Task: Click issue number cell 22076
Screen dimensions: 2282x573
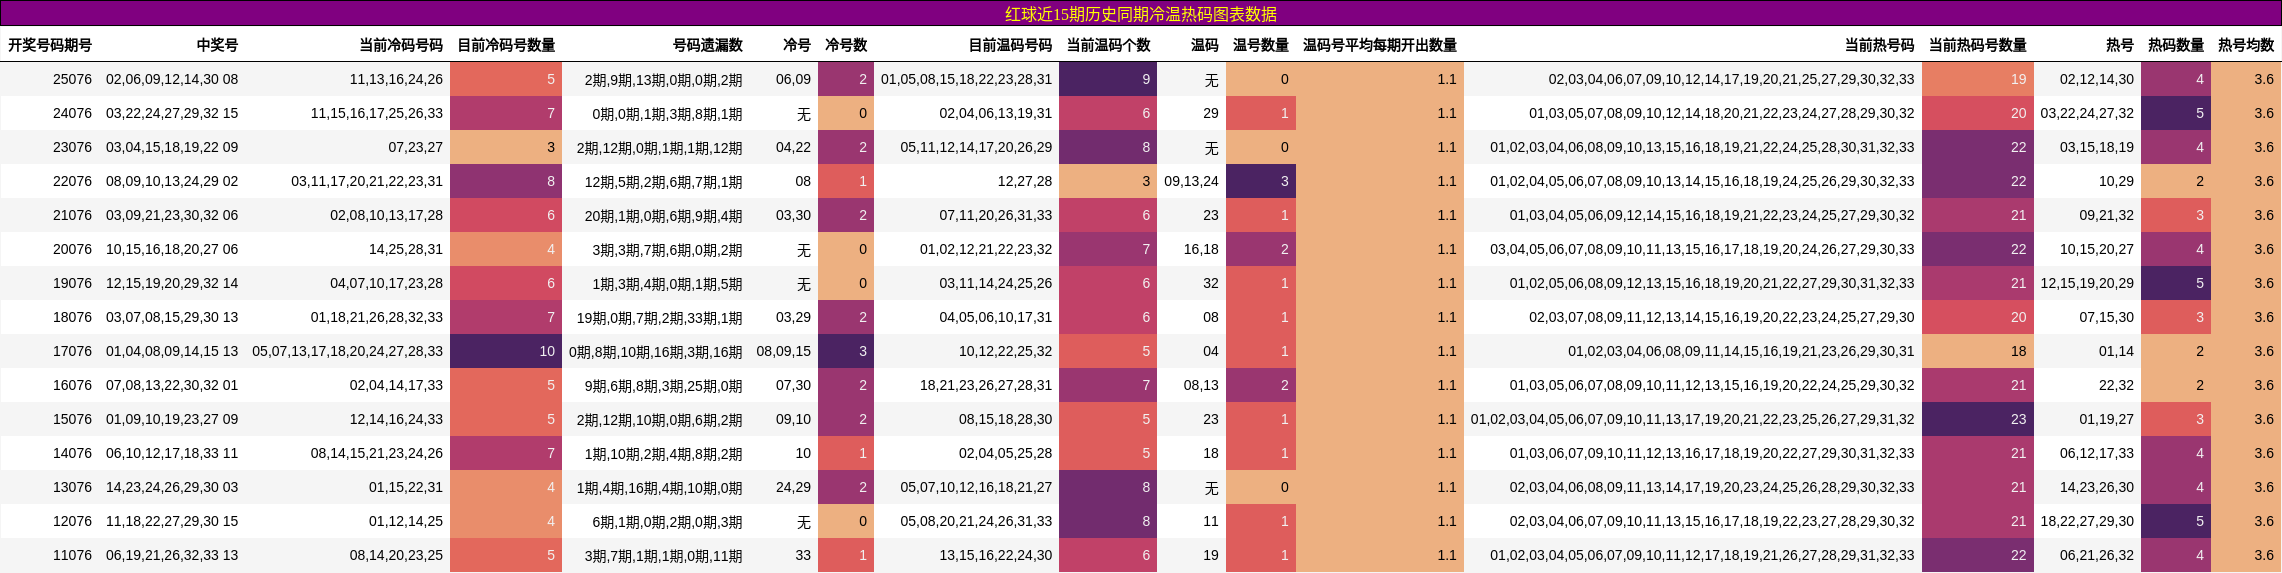Action: pos(72,181)
